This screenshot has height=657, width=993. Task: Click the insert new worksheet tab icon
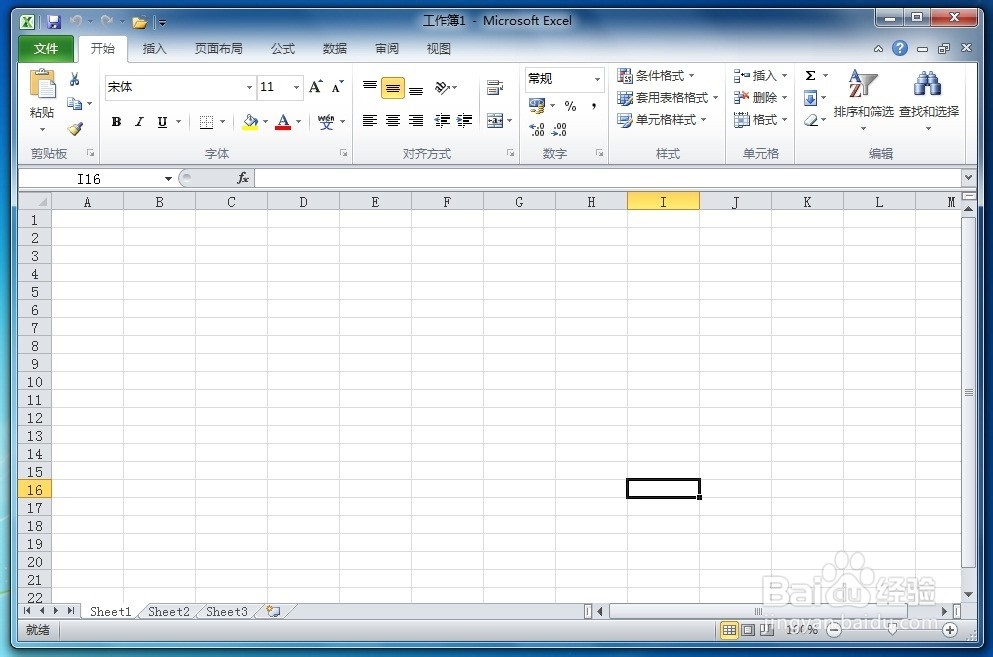tap(273, 611)
